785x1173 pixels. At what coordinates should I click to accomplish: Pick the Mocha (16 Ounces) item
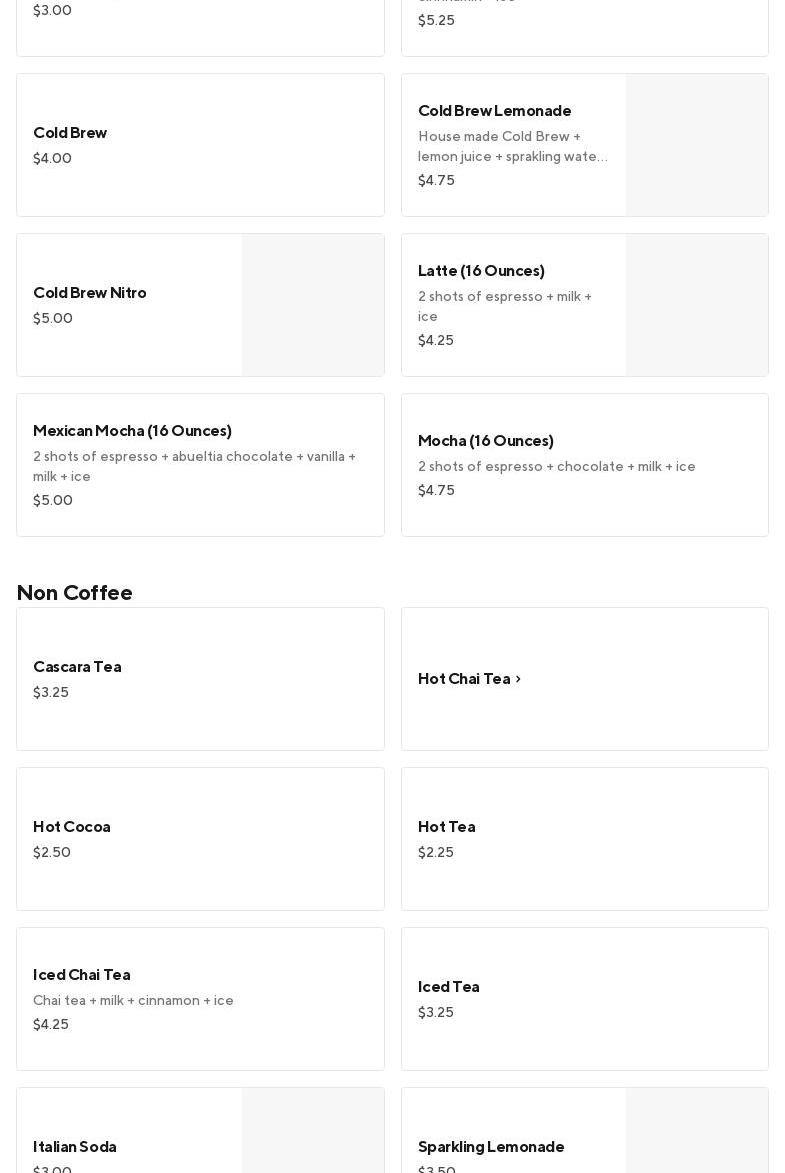pyautogui.click(x=485, y=441)
